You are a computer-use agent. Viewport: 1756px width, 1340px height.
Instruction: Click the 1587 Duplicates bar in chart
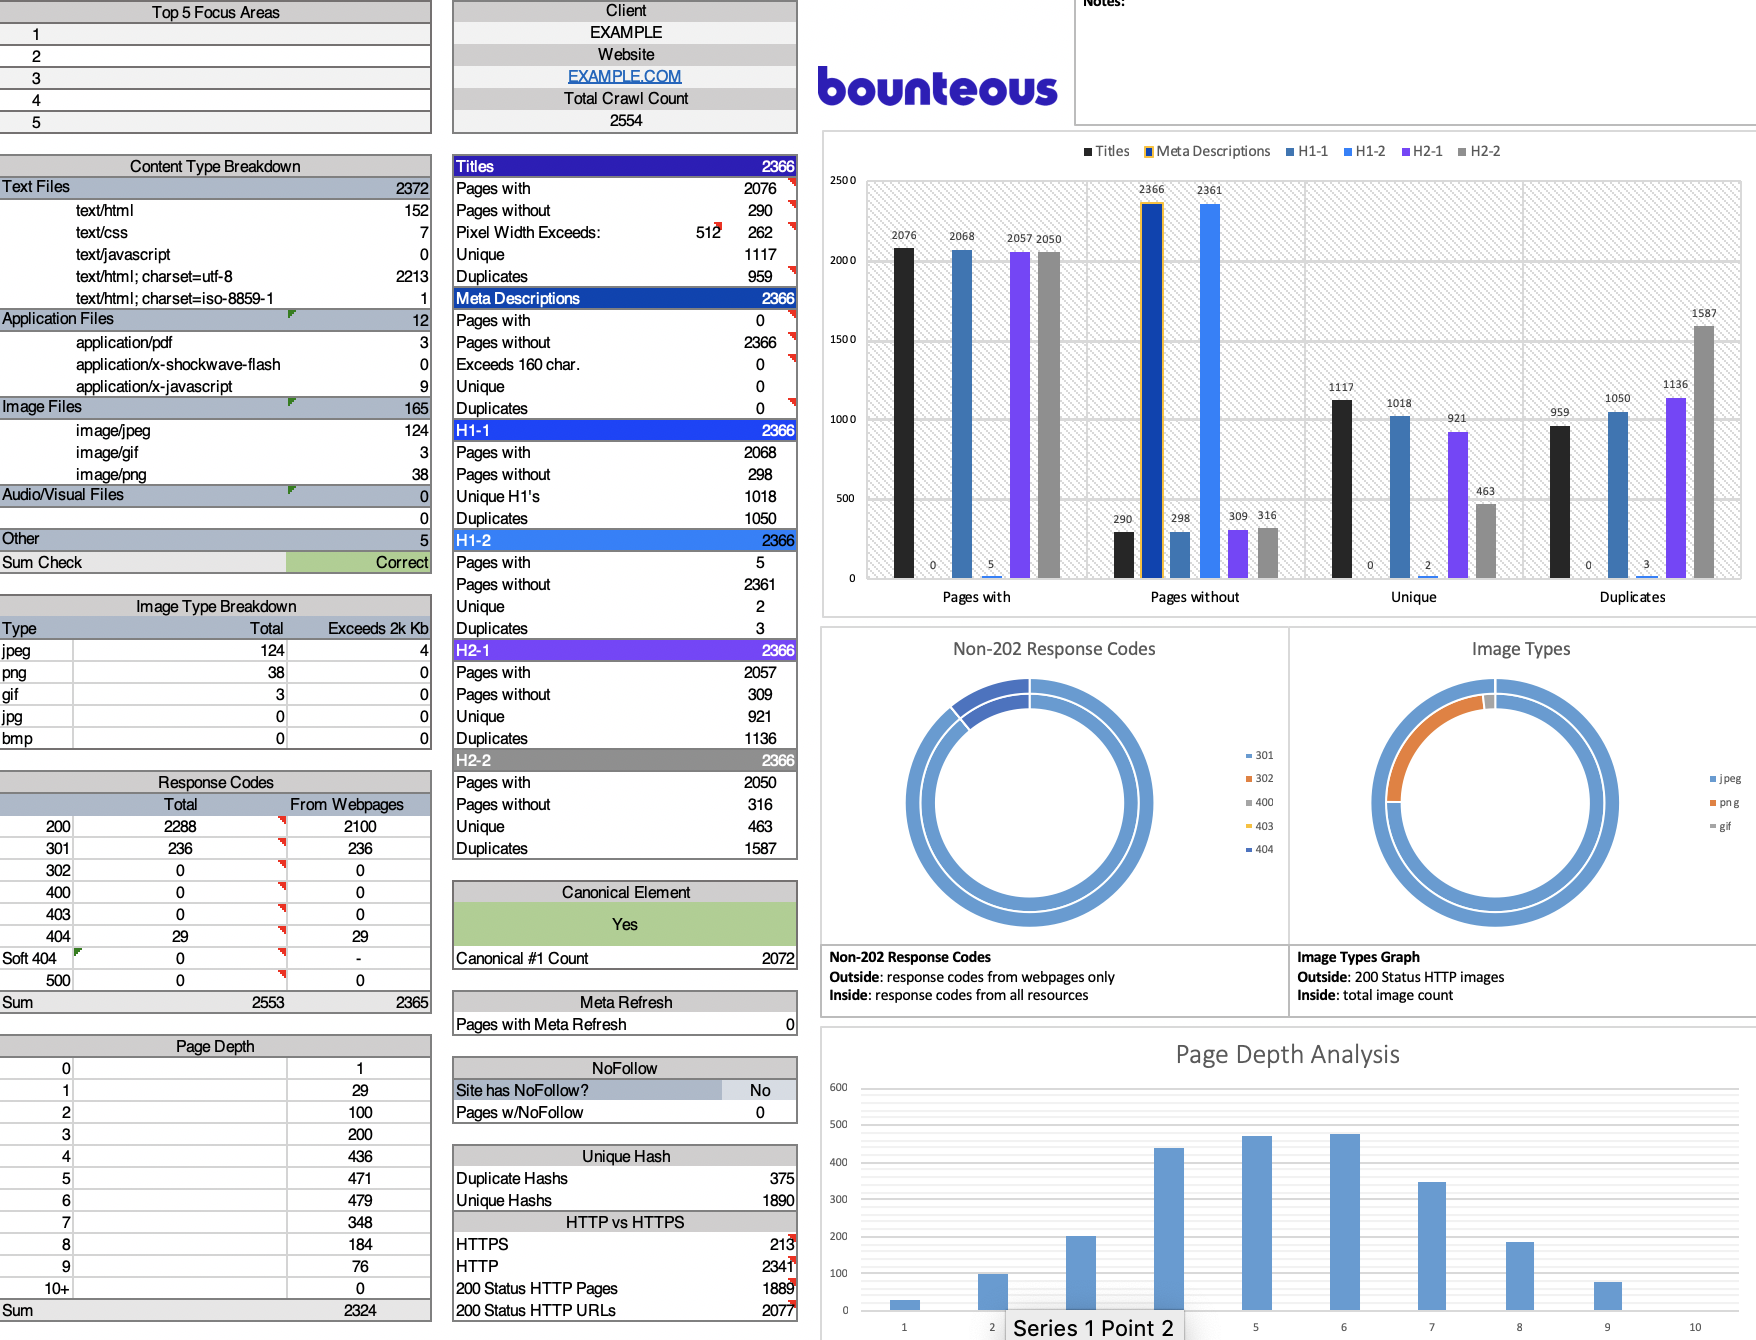click(x=1704, y=452)
